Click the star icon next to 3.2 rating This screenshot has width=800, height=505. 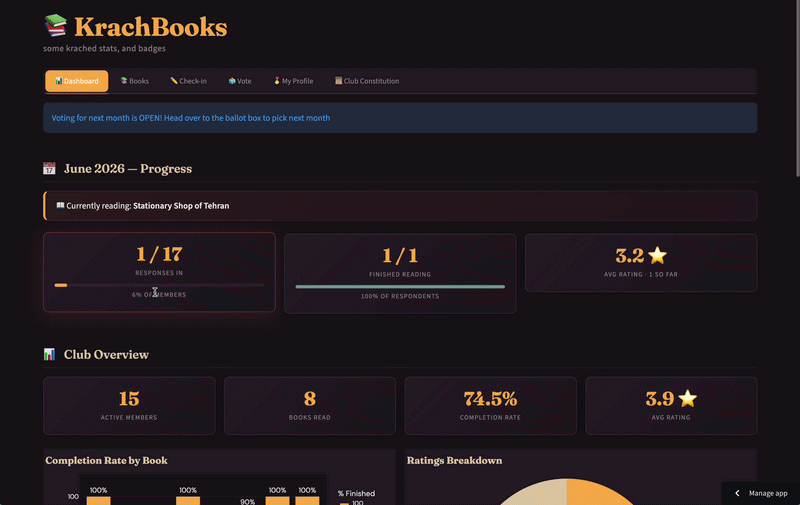click(x=658, y=256)
